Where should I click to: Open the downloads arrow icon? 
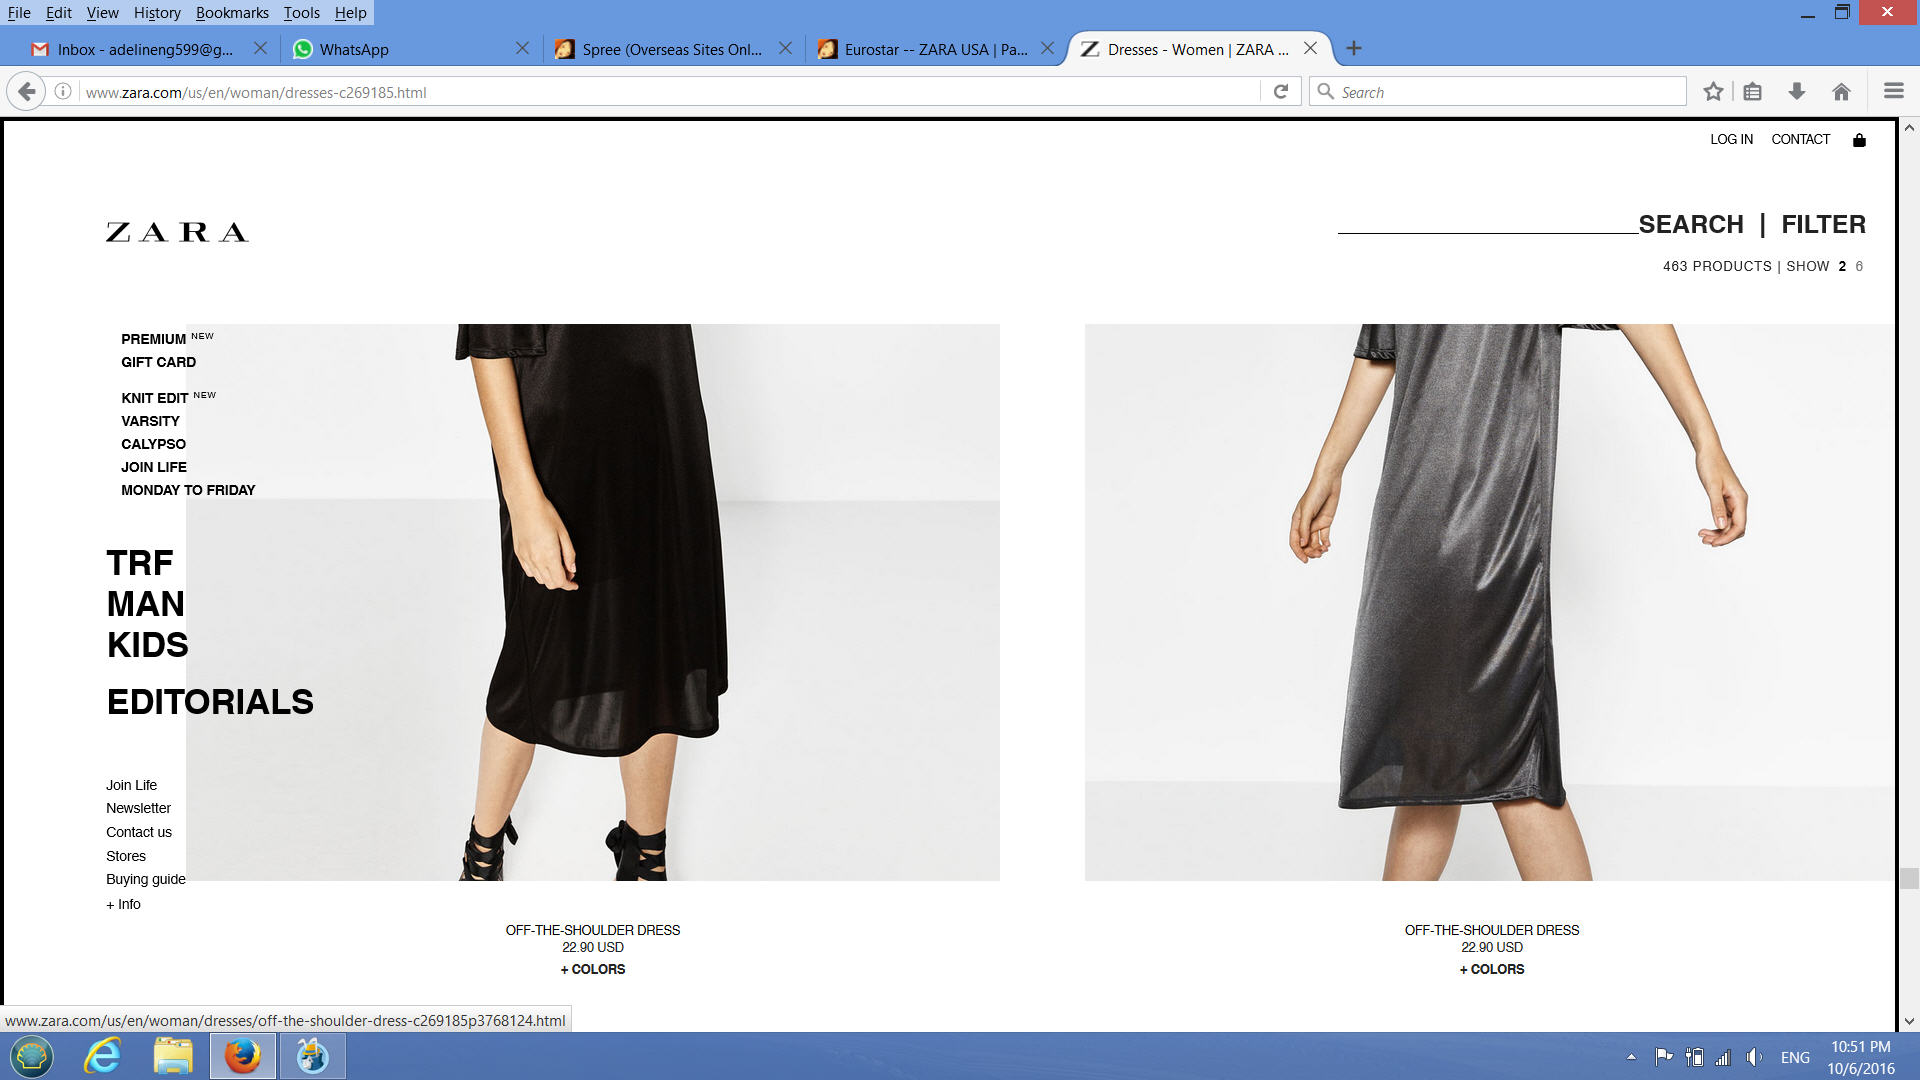point(1797,92)
